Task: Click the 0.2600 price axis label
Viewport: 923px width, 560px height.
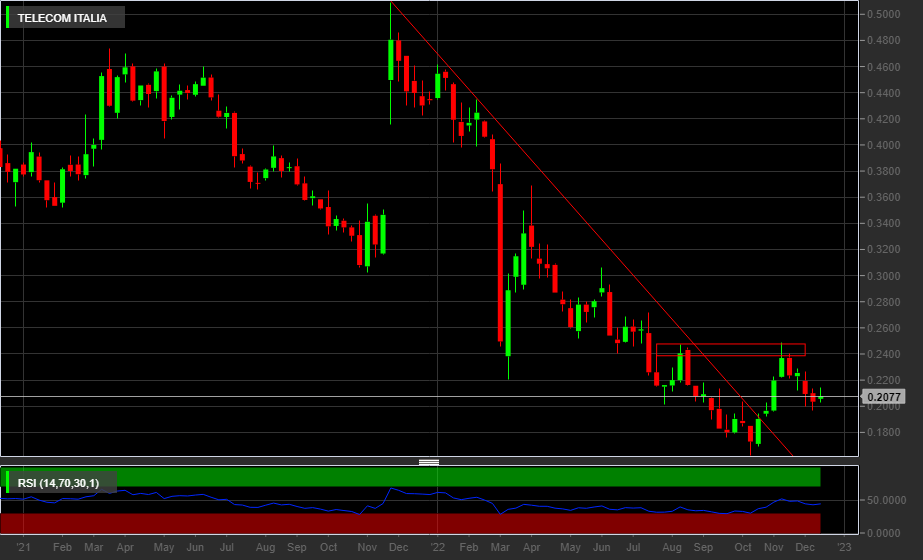Action: click(884, 328)
